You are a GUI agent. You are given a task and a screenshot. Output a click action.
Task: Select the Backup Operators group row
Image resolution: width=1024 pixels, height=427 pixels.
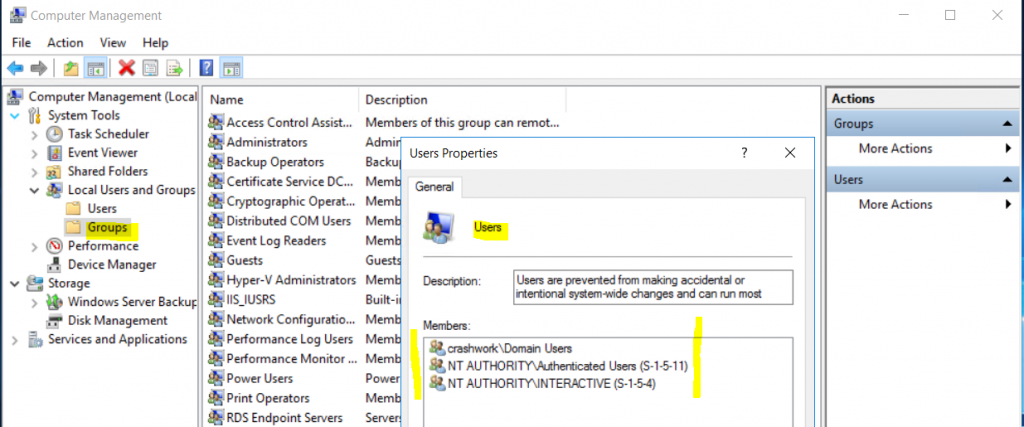pos(275,162)
